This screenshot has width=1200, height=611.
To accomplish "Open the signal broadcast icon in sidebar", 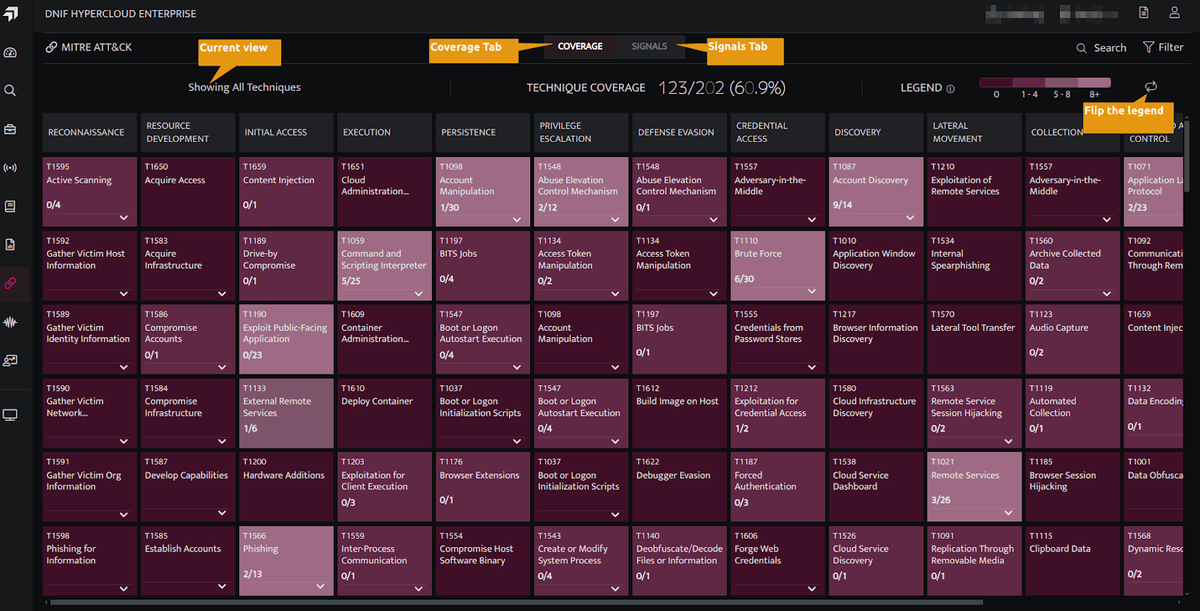I will click(11, 167).
